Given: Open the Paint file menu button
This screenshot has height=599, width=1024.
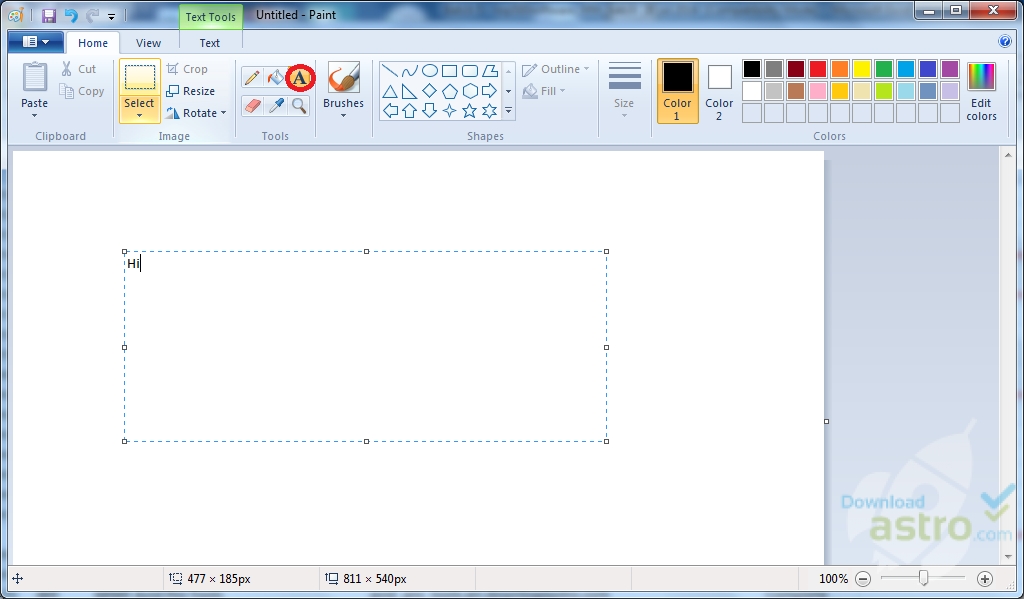Looking at the screenshot, I should (x=35, y=42).
